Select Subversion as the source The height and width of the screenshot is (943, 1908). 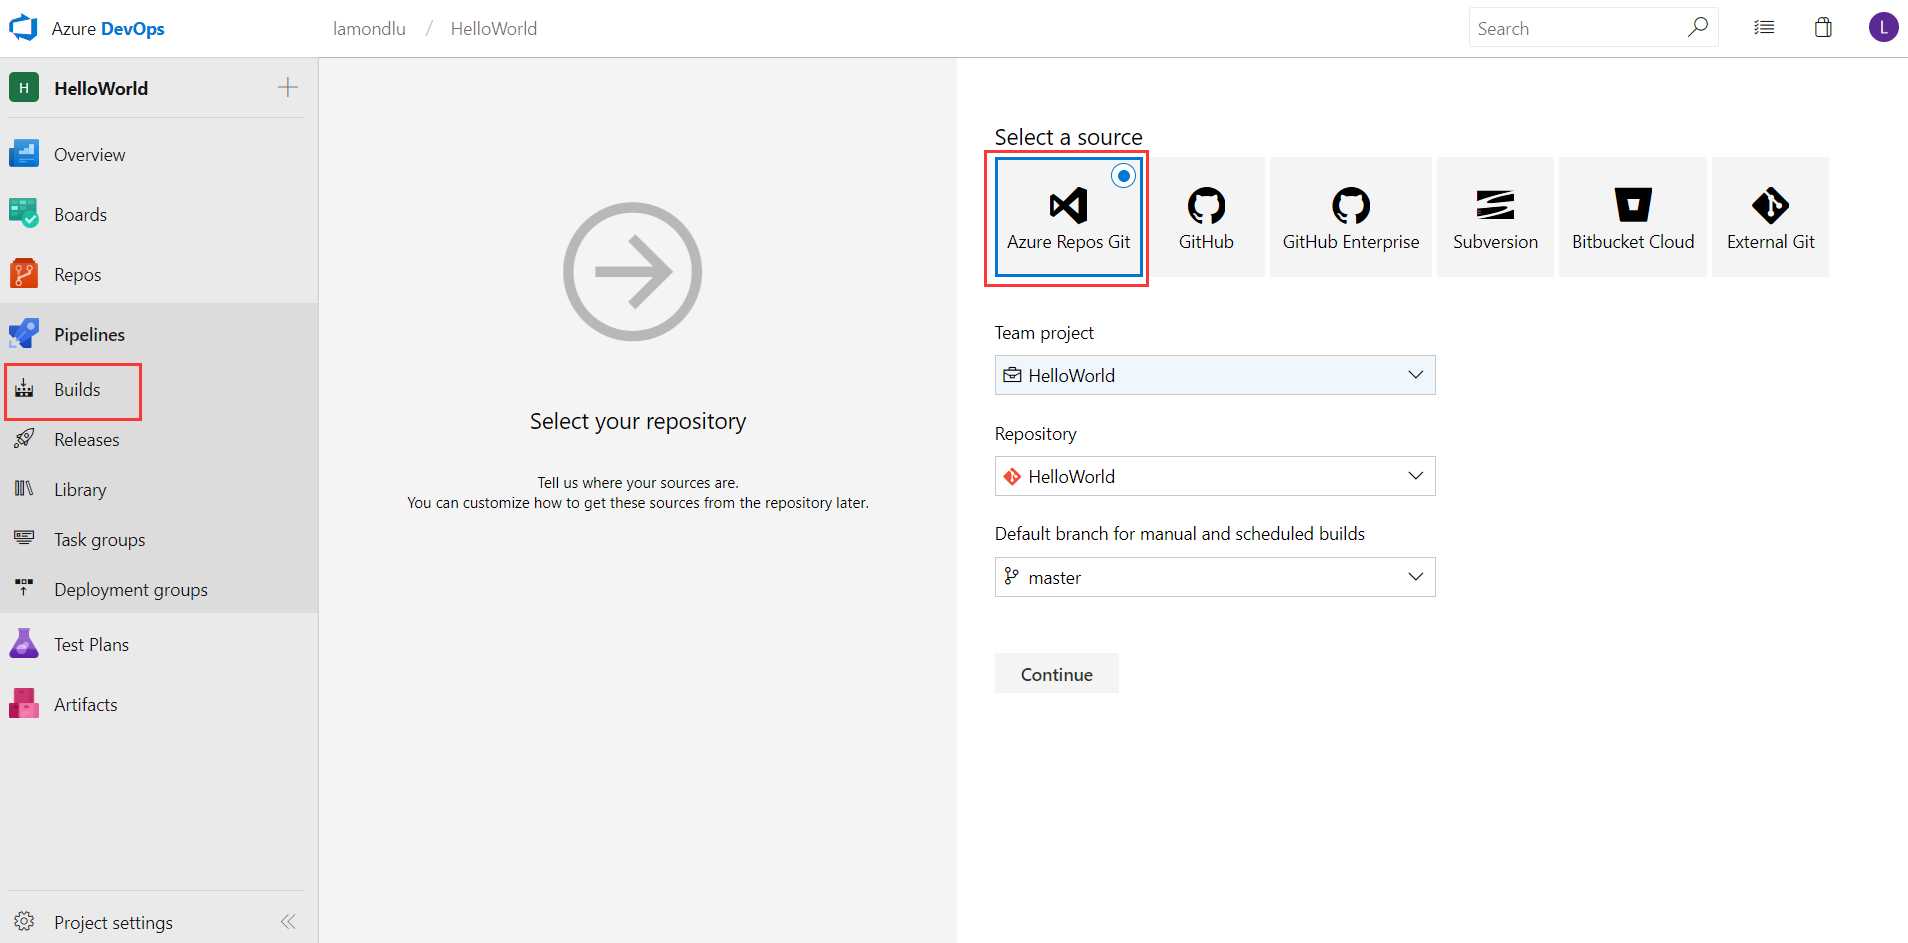click(1495, 217)
